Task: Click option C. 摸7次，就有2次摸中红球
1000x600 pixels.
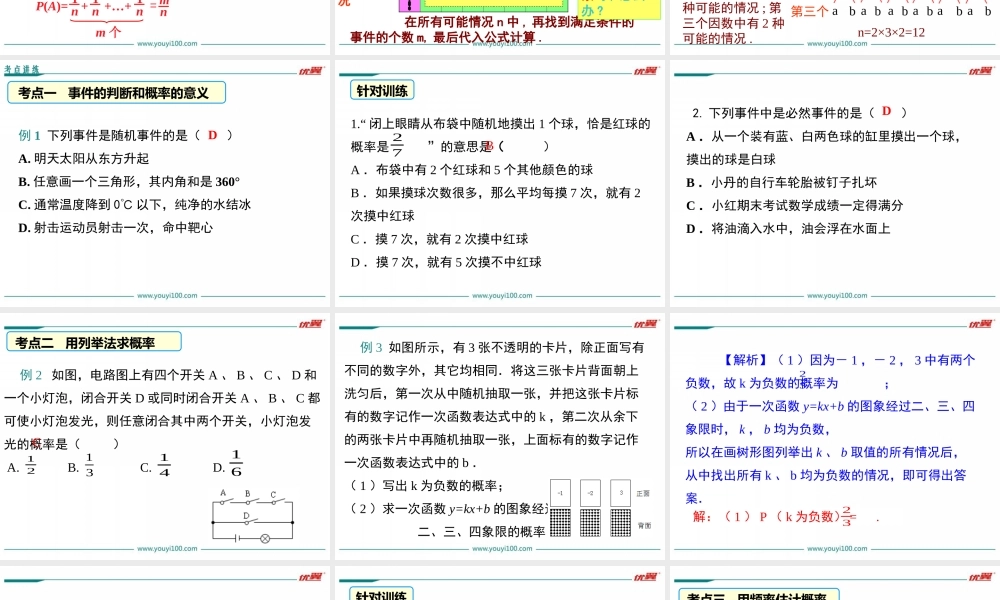Action: [x=439, y=239]
